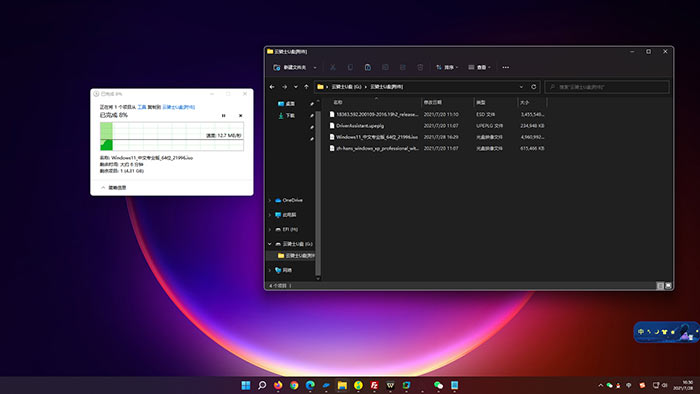
Task: Expand the EFI (H:) drive node
Action: tap(270, 229)
